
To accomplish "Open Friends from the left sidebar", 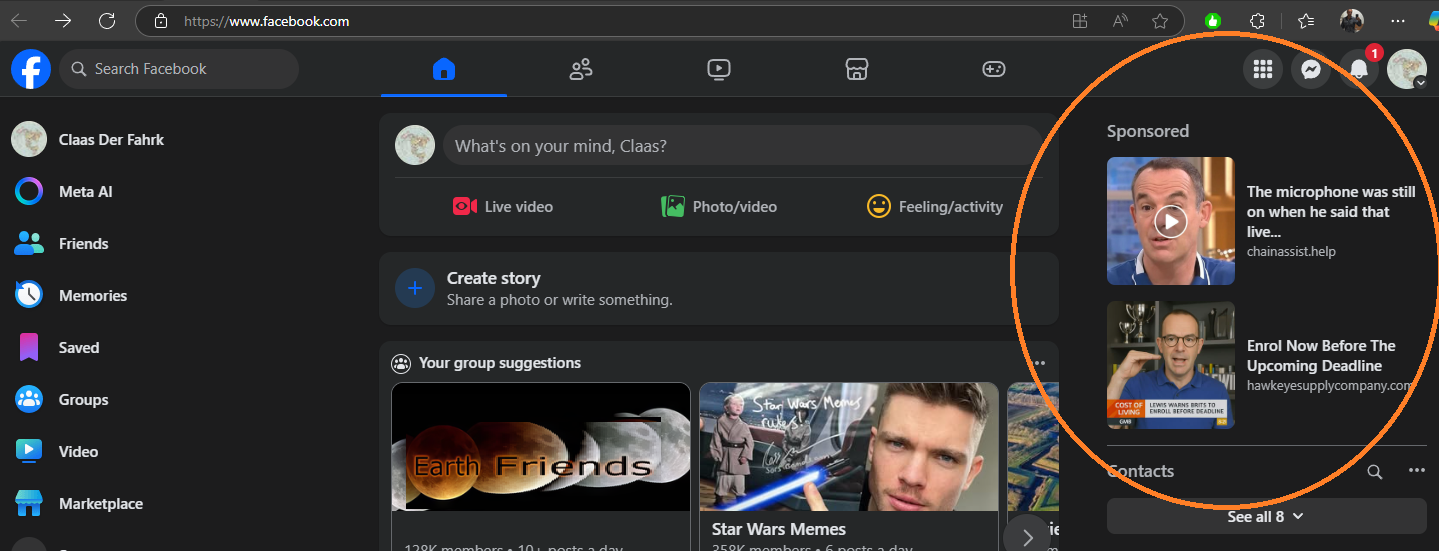I will click(64, 244).
